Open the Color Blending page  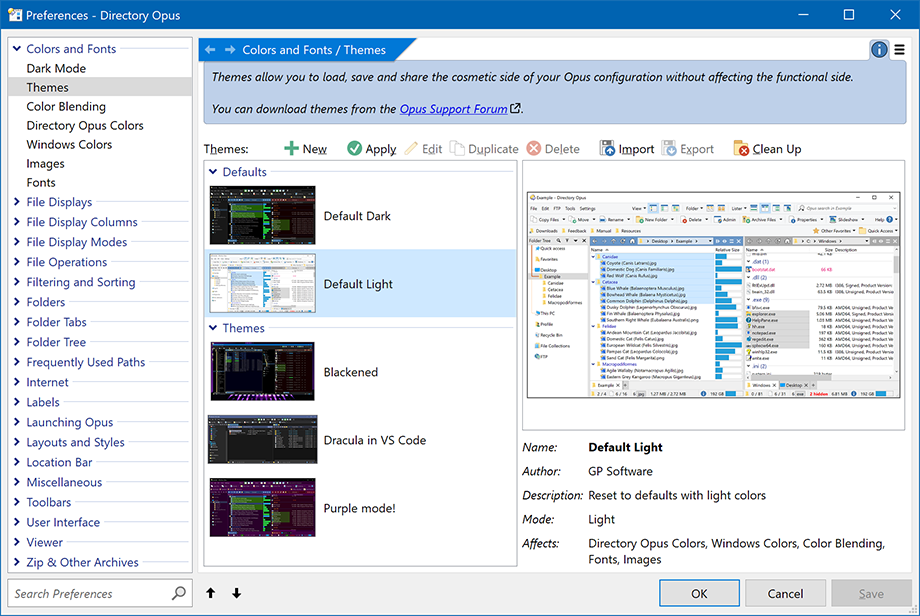66,106
